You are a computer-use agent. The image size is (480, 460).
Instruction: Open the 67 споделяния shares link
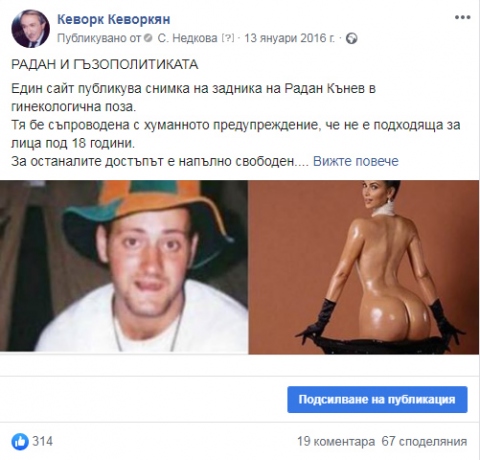click(424, 442)
